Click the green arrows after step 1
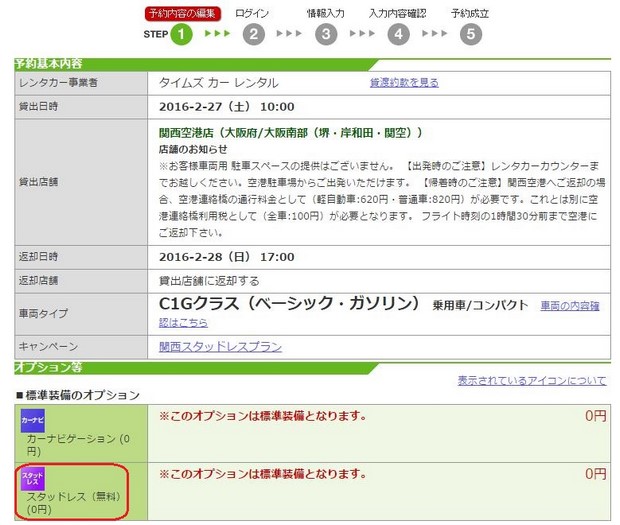 (217, 34)
